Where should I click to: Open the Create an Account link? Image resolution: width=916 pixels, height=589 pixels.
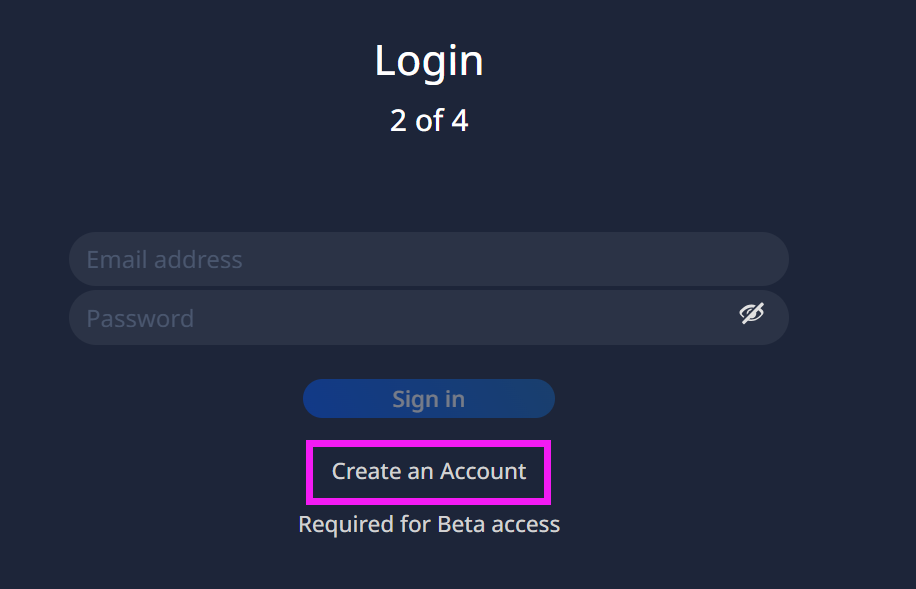[429, 471]
